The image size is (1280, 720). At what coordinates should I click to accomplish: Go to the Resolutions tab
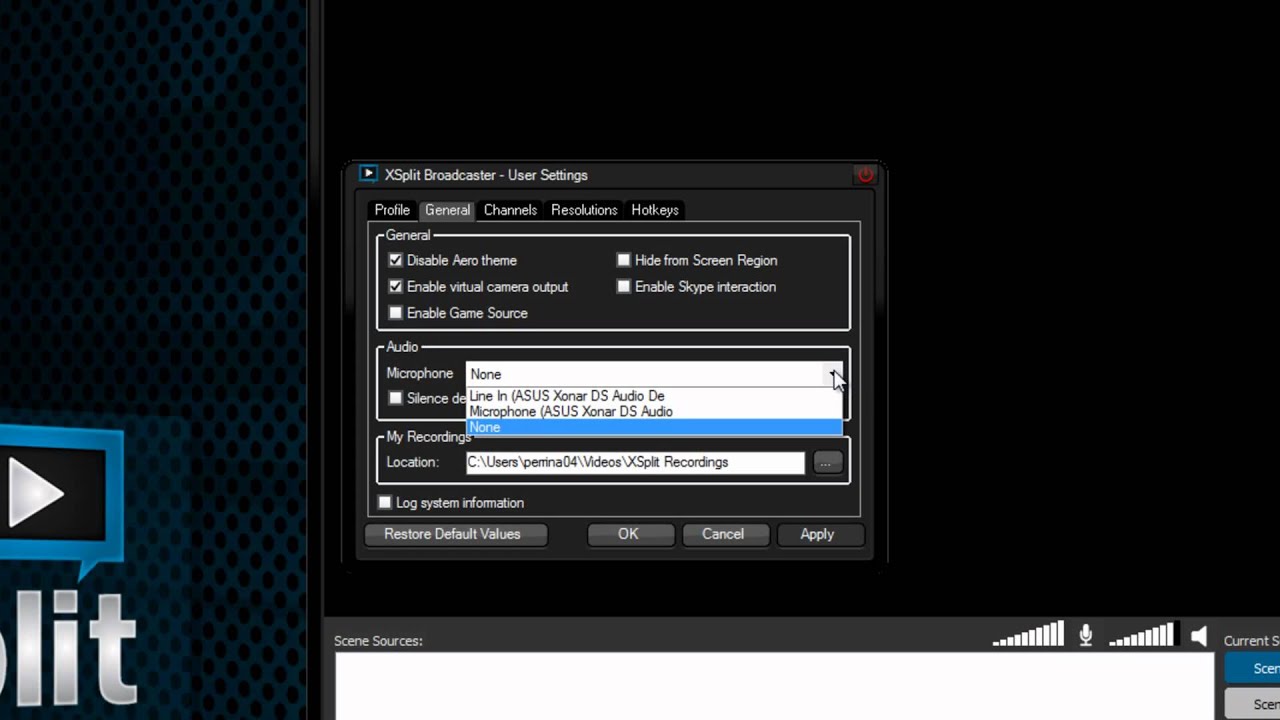[584, 210]
